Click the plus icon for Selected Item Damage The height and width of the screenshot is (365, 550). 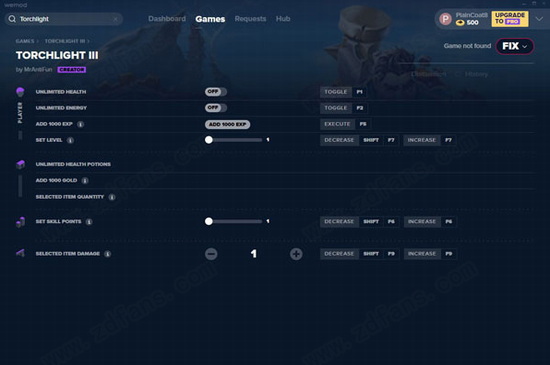(x=296, y=254)
